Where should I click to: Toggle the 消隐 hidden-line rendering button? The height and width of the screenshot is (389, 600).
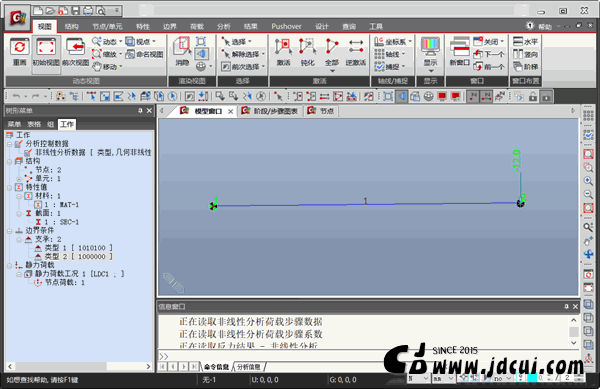point(182,52)
